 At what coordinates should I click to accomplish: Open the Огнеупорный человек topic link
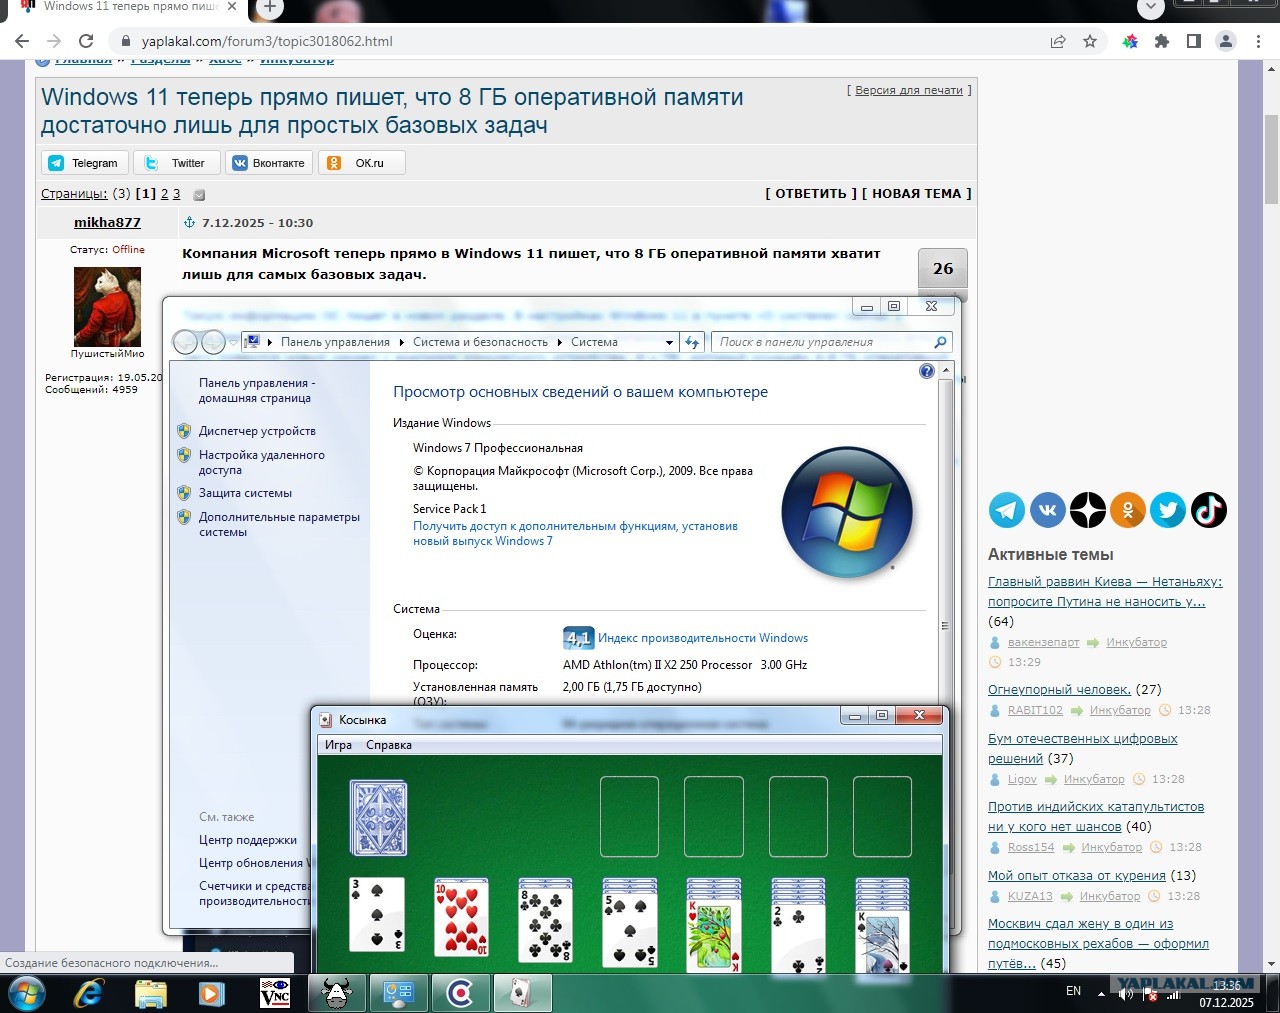pos(1059,690)
